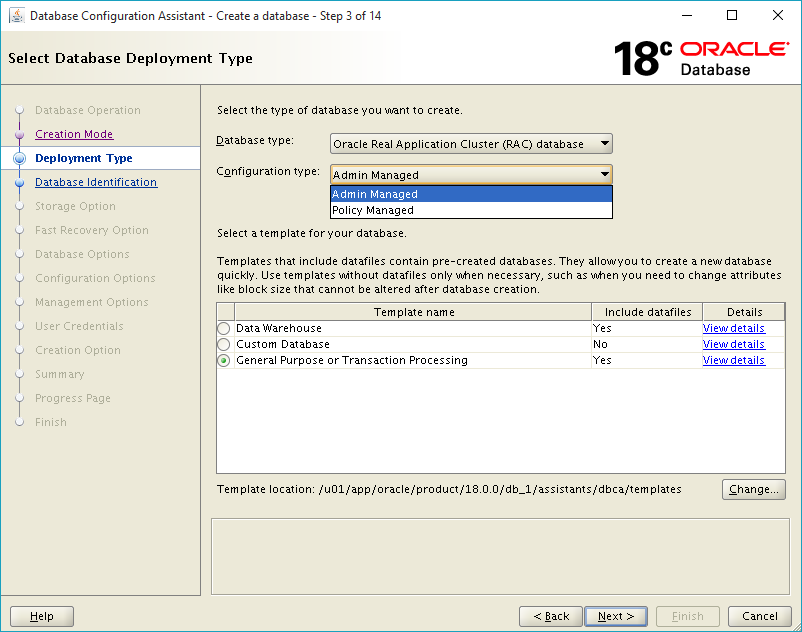This screenshot has height=632, width=802.
Task: Go to the Creation Mode step
Action: 74,134
